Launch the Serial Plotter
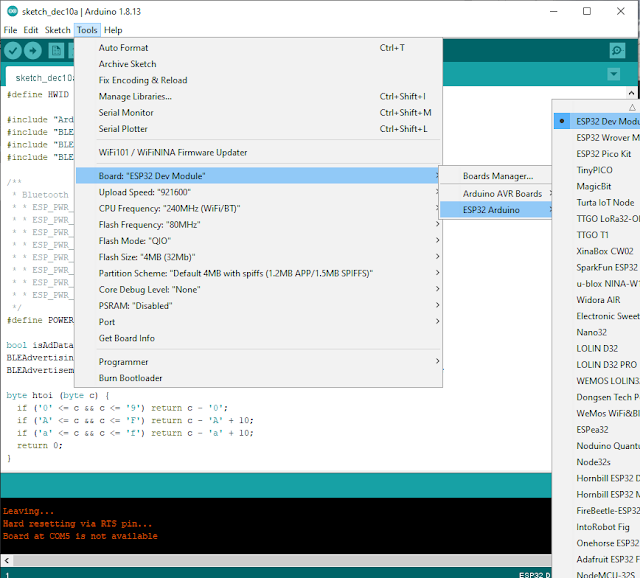640x578 pixels. (259, 129)
